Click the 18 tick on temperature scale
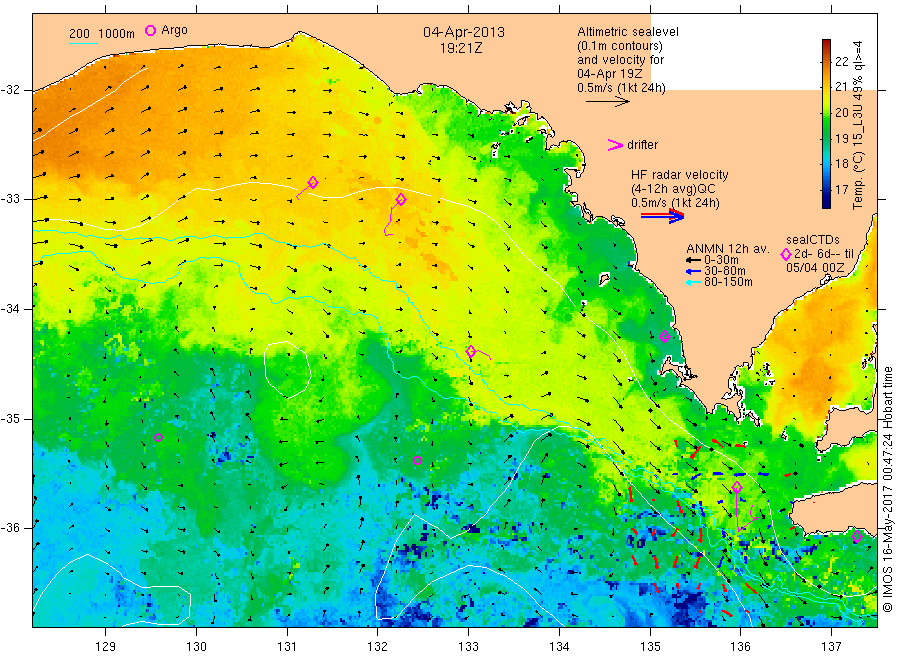Viewport: 900px width, 660px height. (x=841, y=164)
